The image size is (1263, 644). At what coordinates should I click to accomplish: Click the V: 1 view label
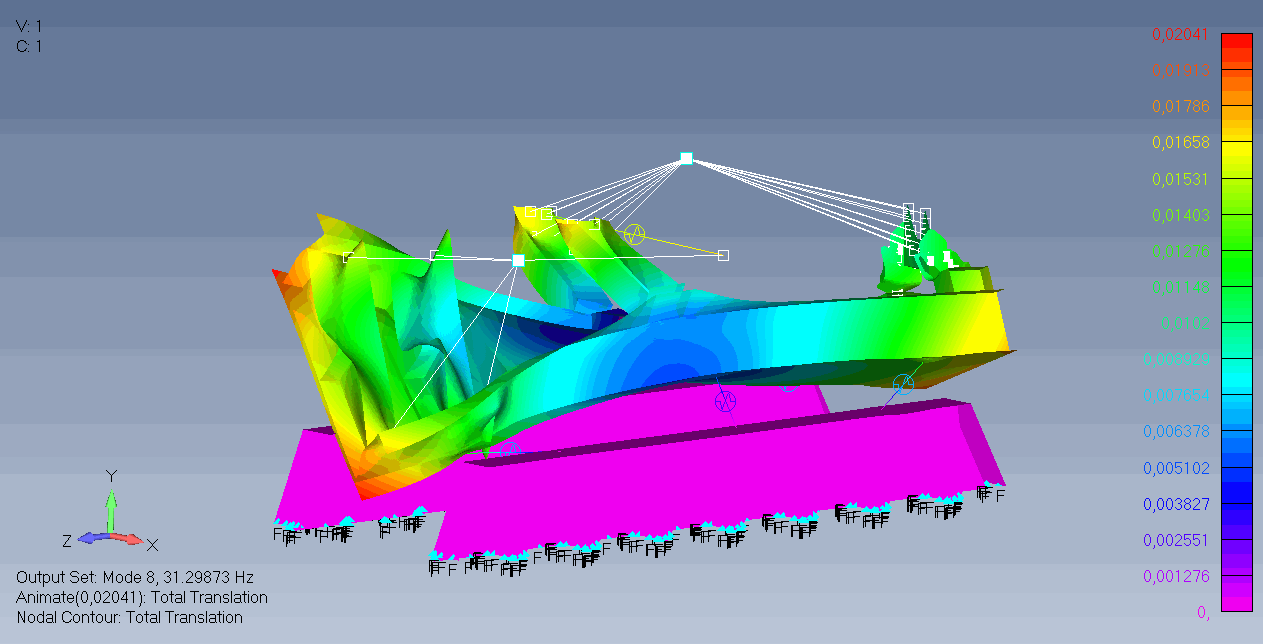(29, 26)
